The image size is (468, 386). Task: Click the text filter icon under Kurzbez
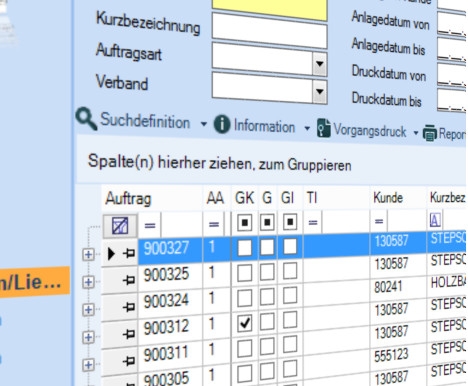(435, 220)
